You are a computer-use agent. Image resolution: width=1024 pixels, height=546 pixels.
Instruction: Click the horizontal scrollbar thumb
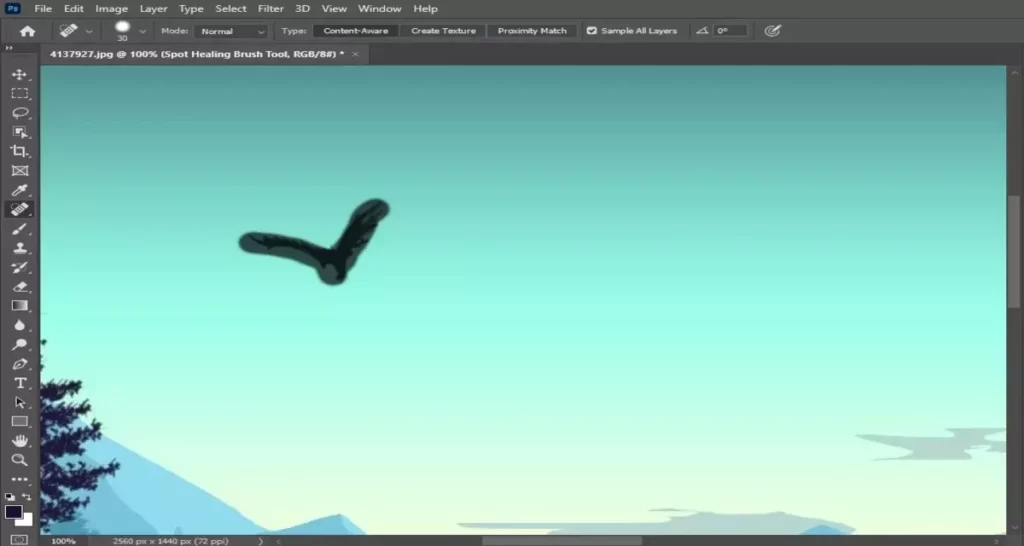tap(562, 541)
